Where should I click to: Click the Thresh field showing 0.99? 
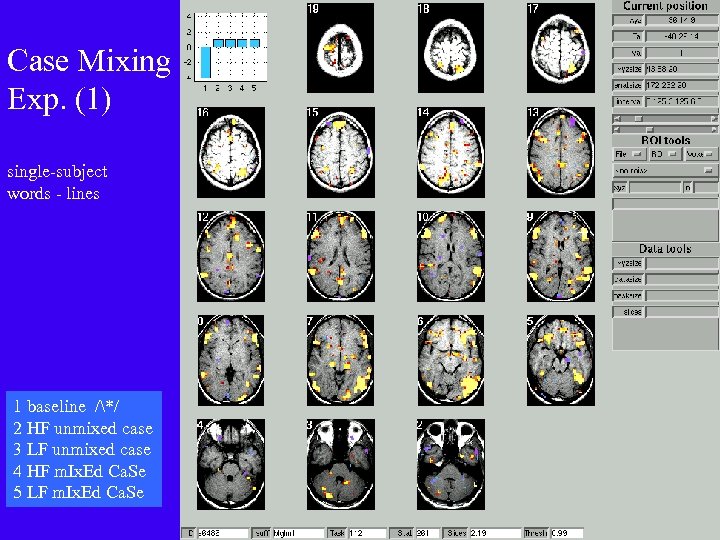point(567,533)
